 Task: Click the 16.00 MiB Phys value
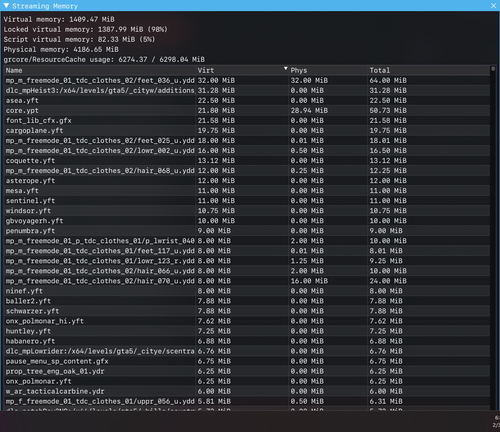point(309,281)
